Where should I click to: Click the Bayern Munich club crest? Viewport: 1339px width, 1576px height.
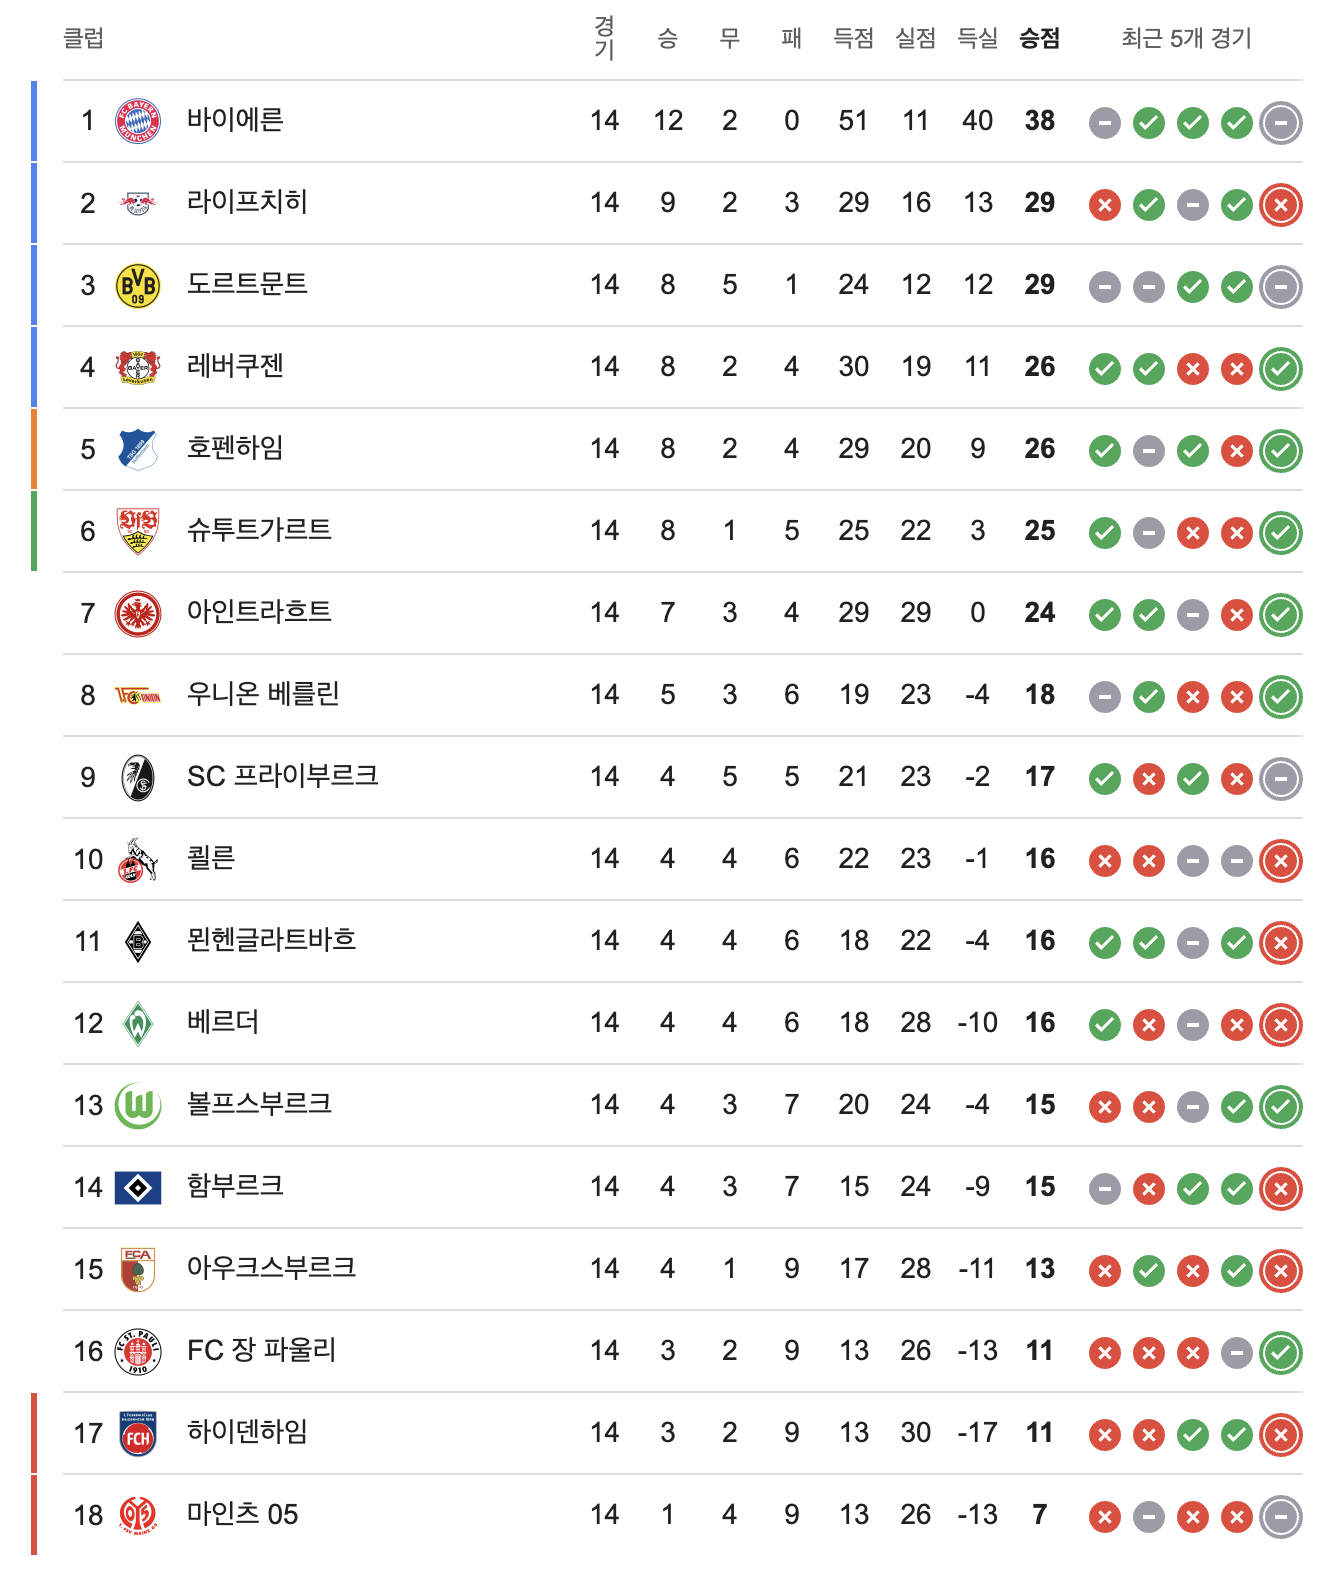(x=138, y=121)
